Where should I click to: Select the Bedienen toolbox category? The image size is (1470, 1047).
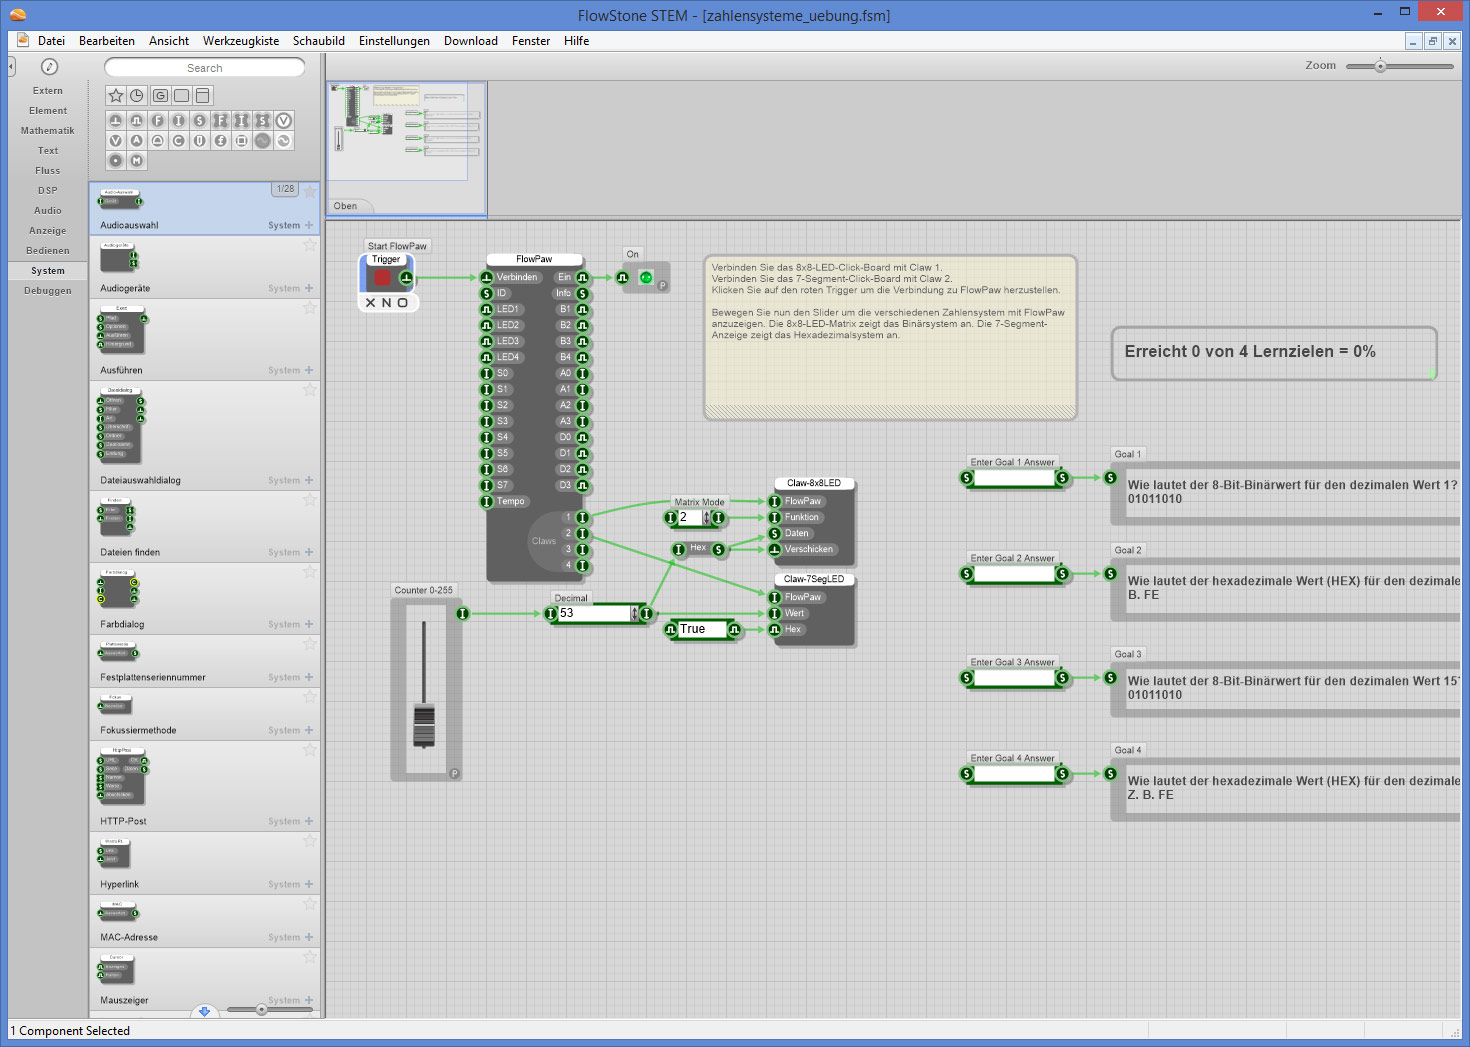(48, 251)
